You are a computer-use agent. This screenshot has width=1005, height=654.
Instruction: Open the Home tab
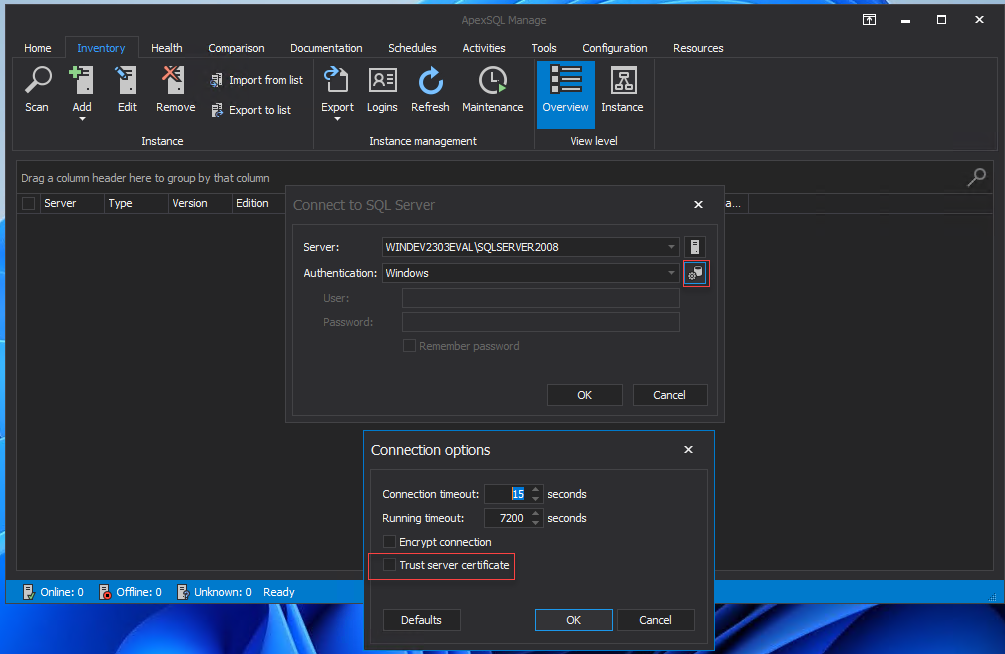pos(38,48)
